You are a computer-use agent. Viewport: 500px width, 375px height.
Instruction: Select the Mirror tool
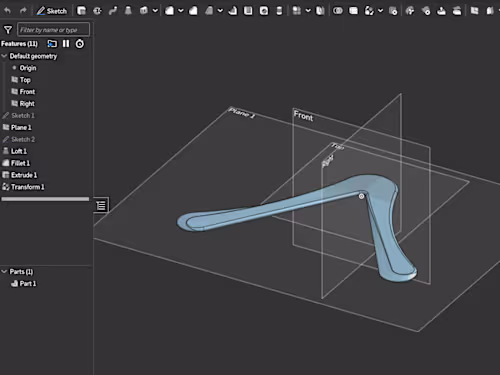[x=320, y=11]
